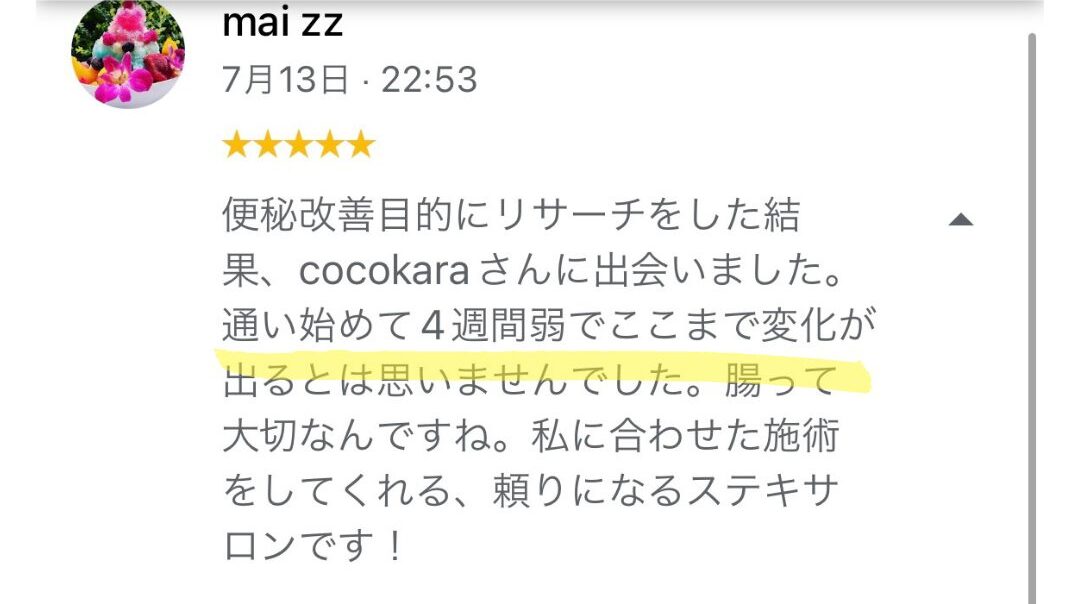
Task: Click the time 22:53
Action: point(429,79)
